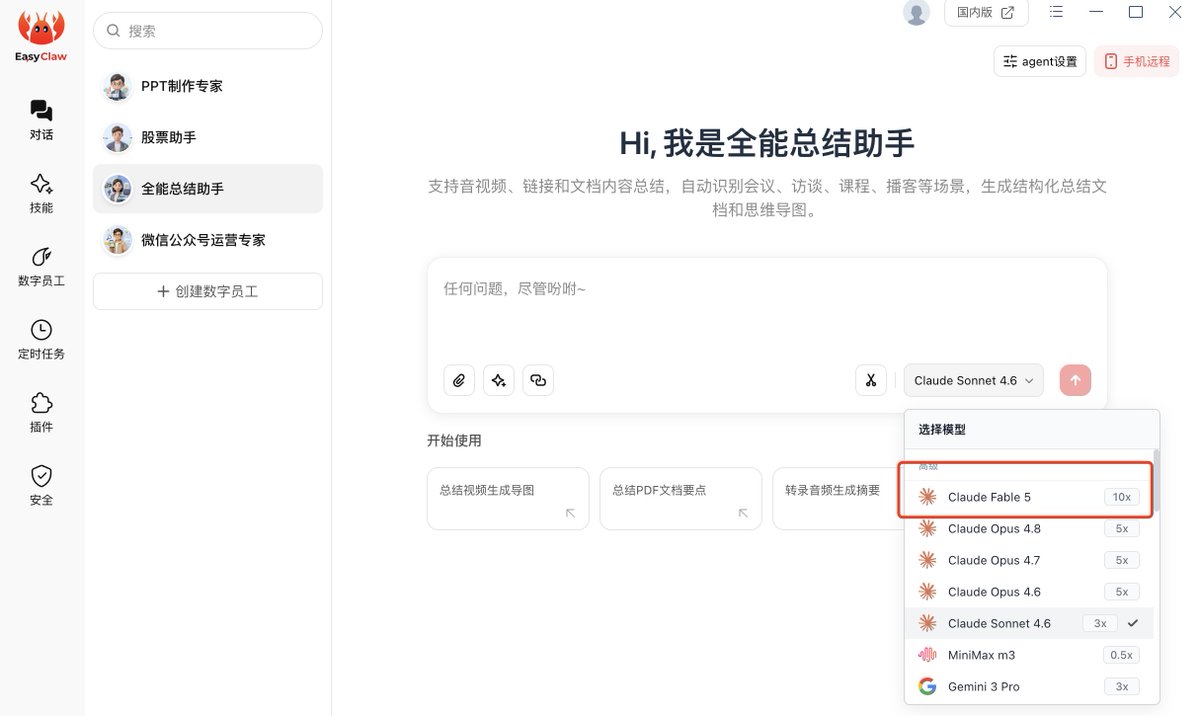Click the 0.5x badge beside MiniMax m3
The width and height of the screenshot is (1200, 716).
(x=1122, y=655)
